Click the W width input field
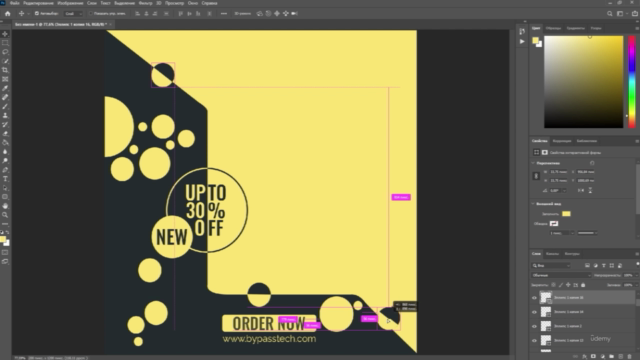The width and height of the screenshot is (640, 360). (558, 172)
